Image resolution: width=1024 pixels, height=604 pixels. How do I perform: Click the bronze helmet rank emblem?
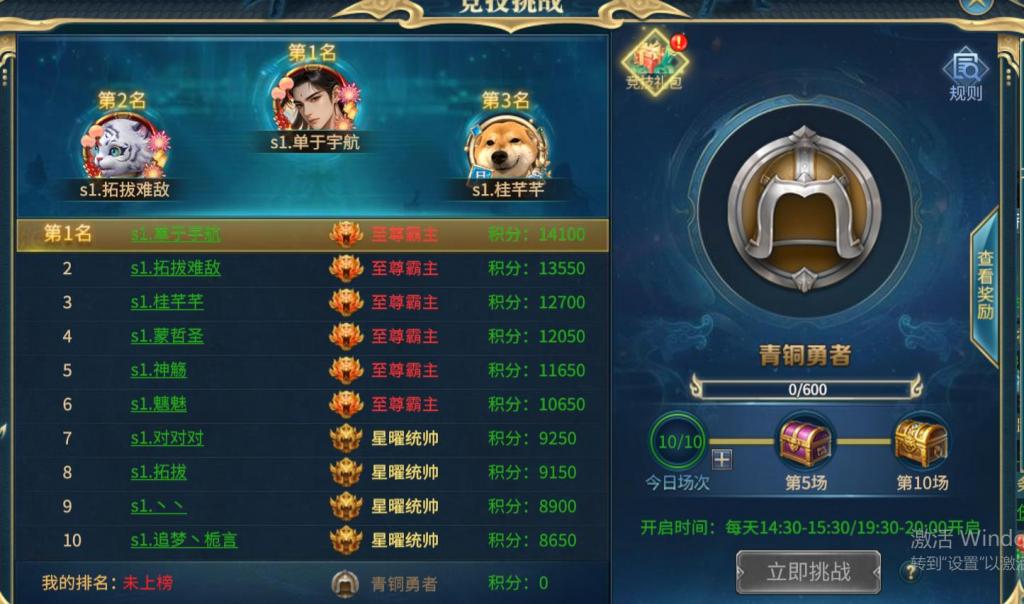click(804, 210)
